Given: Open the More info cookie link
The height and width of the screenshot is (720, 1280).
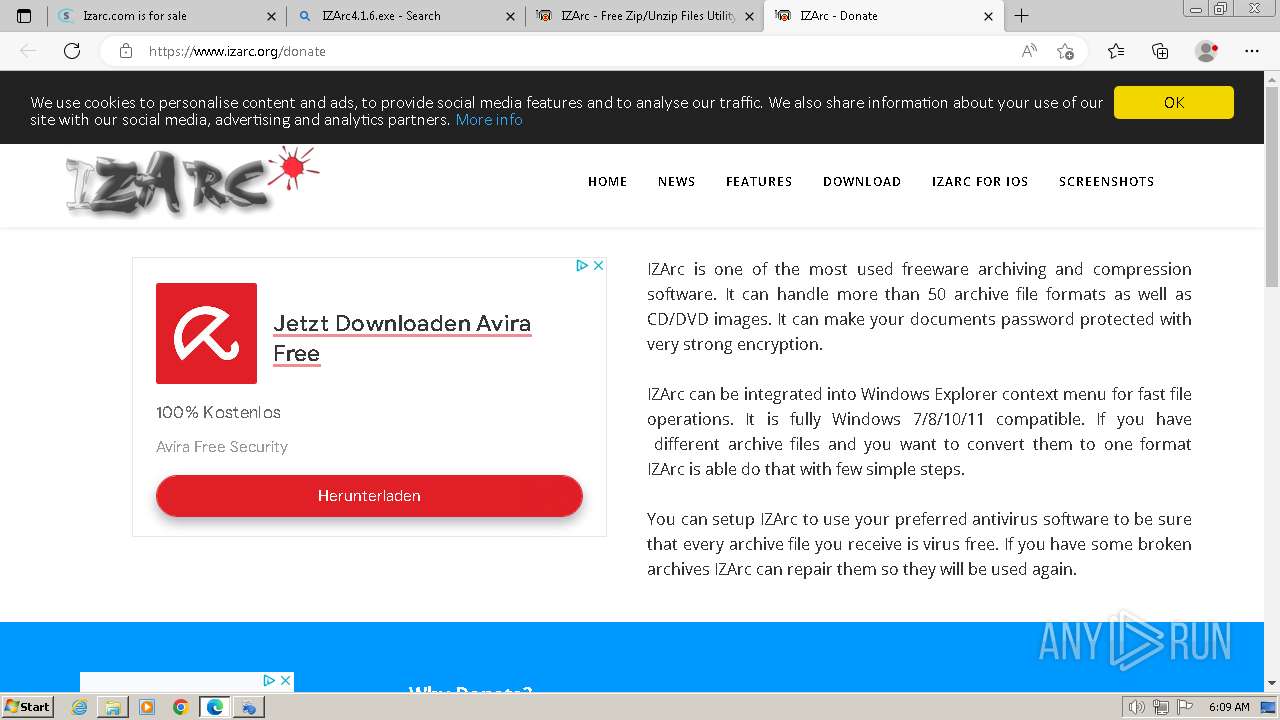Looking at the screenshot, I should pos(489,120).
